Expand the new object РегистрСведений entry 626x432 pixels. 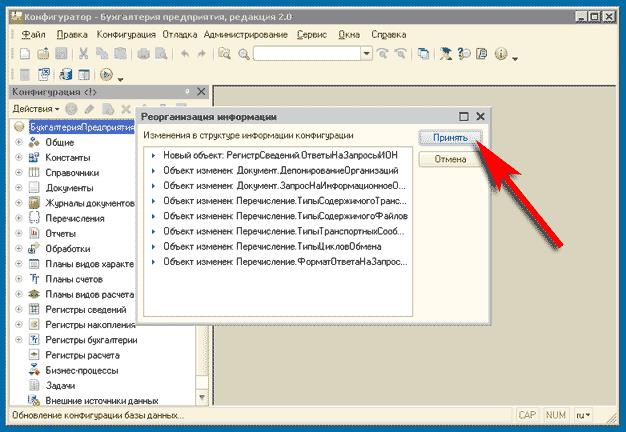(x=152, y=155)
